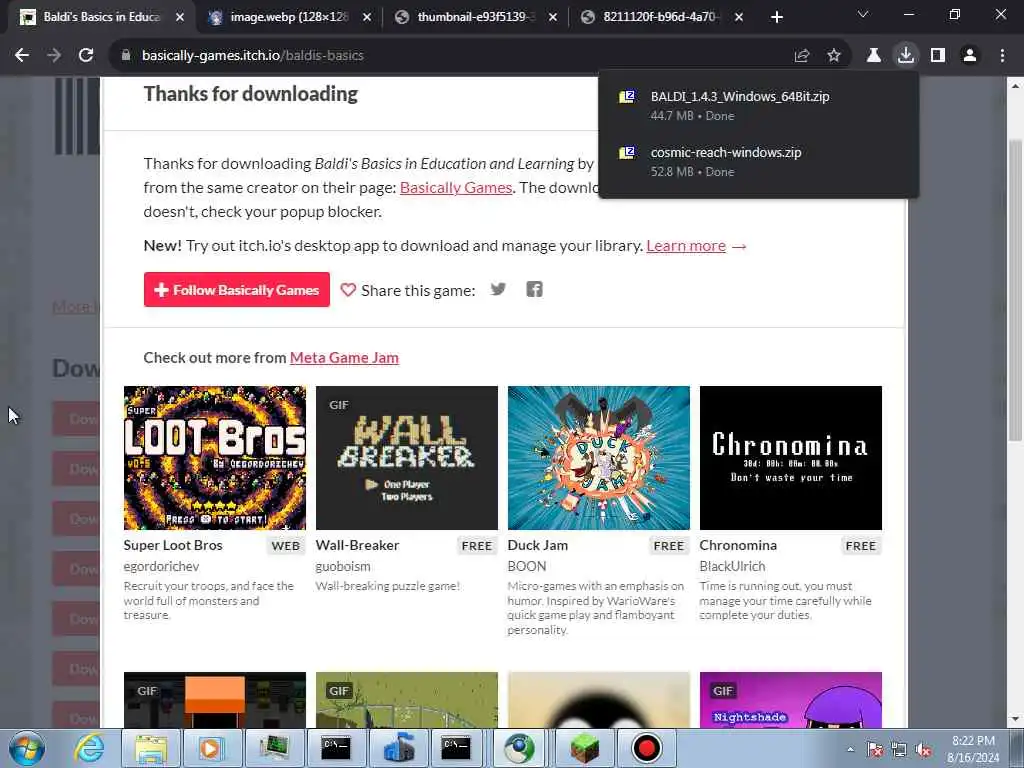The image size is (1024, 768).
Task: Close the 8211120f-b96d tab
Action: [739, 17]
